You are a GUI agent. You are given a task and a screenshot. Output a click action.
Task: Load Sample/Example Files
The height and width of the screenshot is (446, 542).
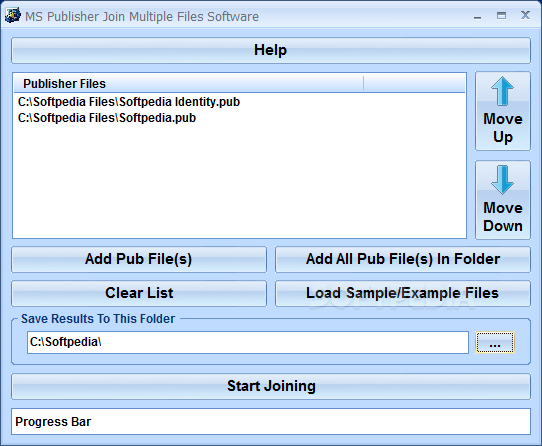pos(403,293)
